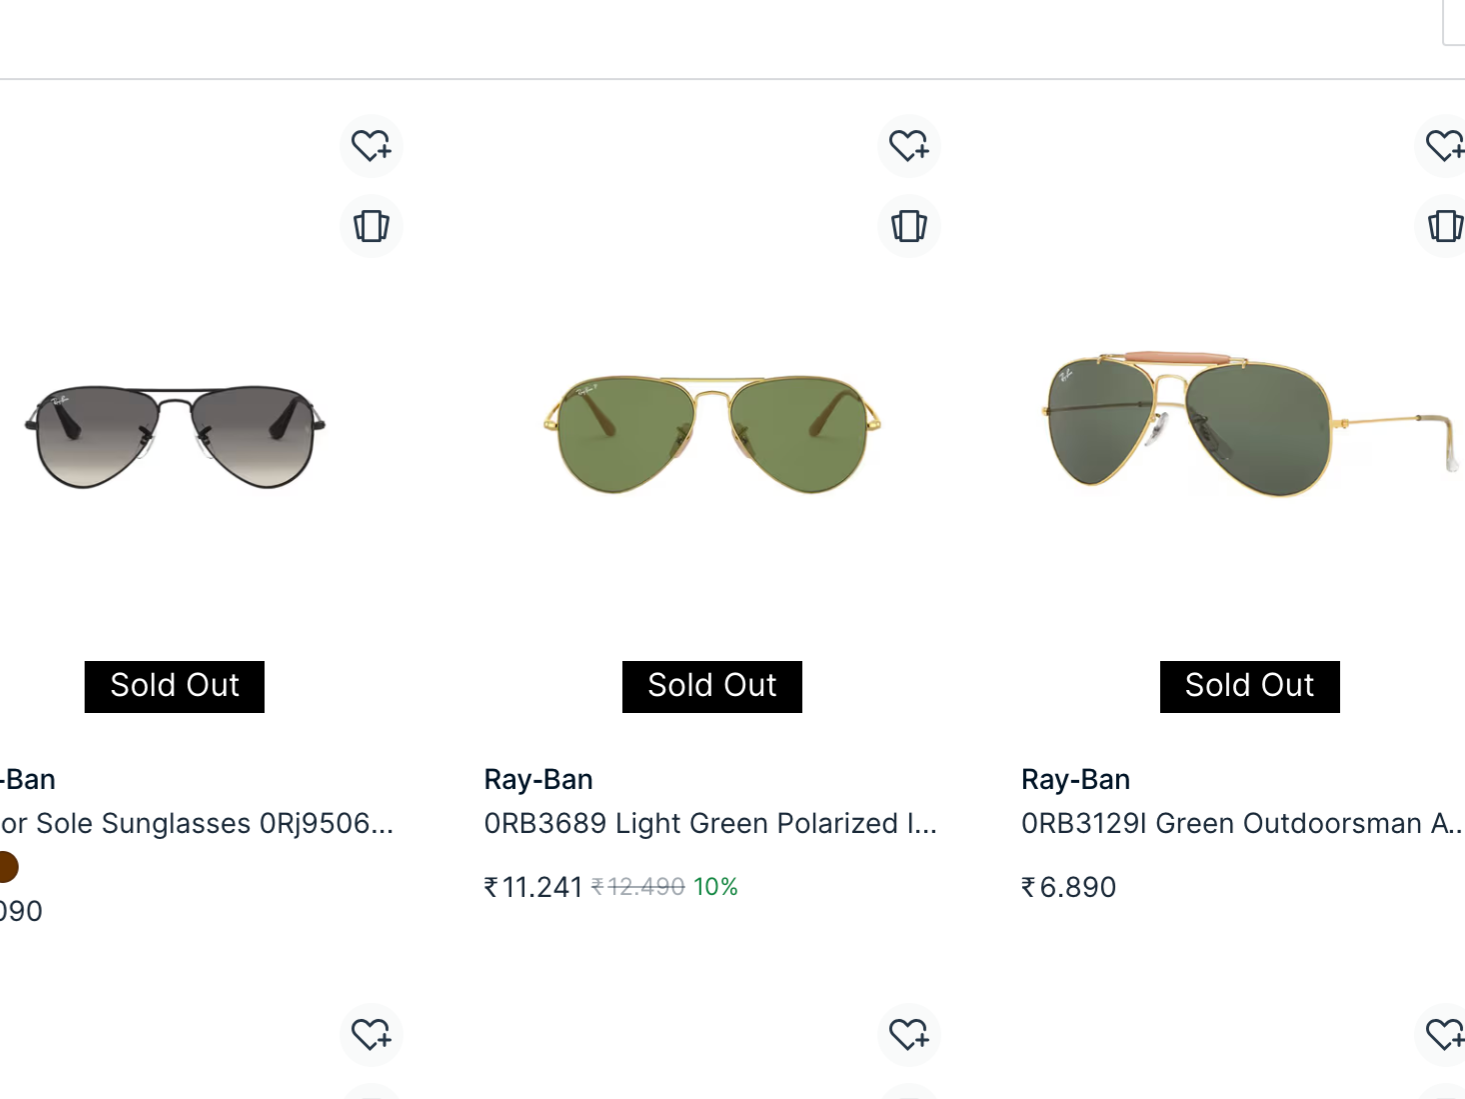Viewport: 1465px width, 1099px height.
Task: Add black gradient aviator sunglasses to wishlist
Action: (x=371, y=146)
